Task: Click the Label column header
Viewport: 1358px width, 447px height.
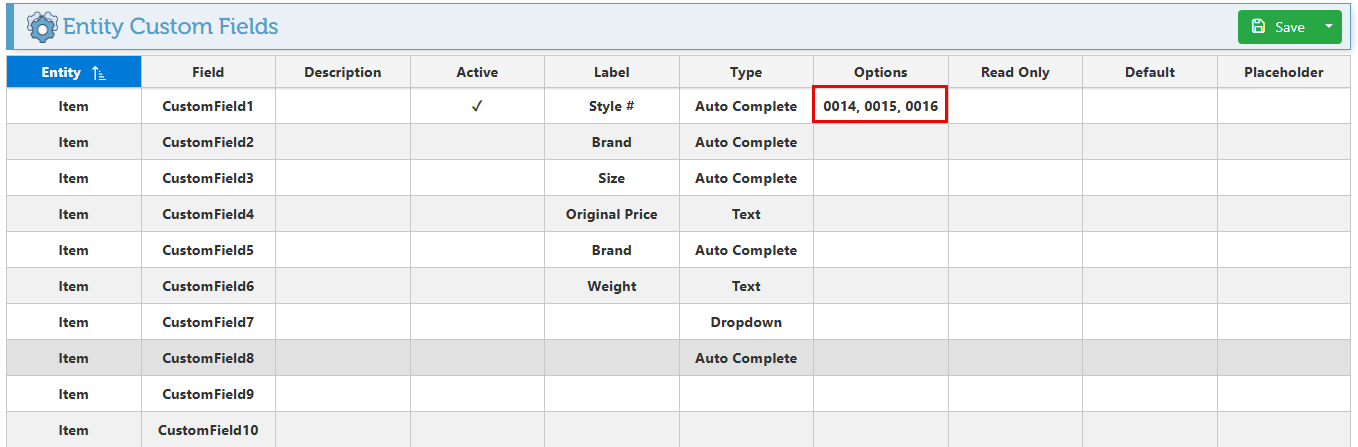Action: (611, 72)
